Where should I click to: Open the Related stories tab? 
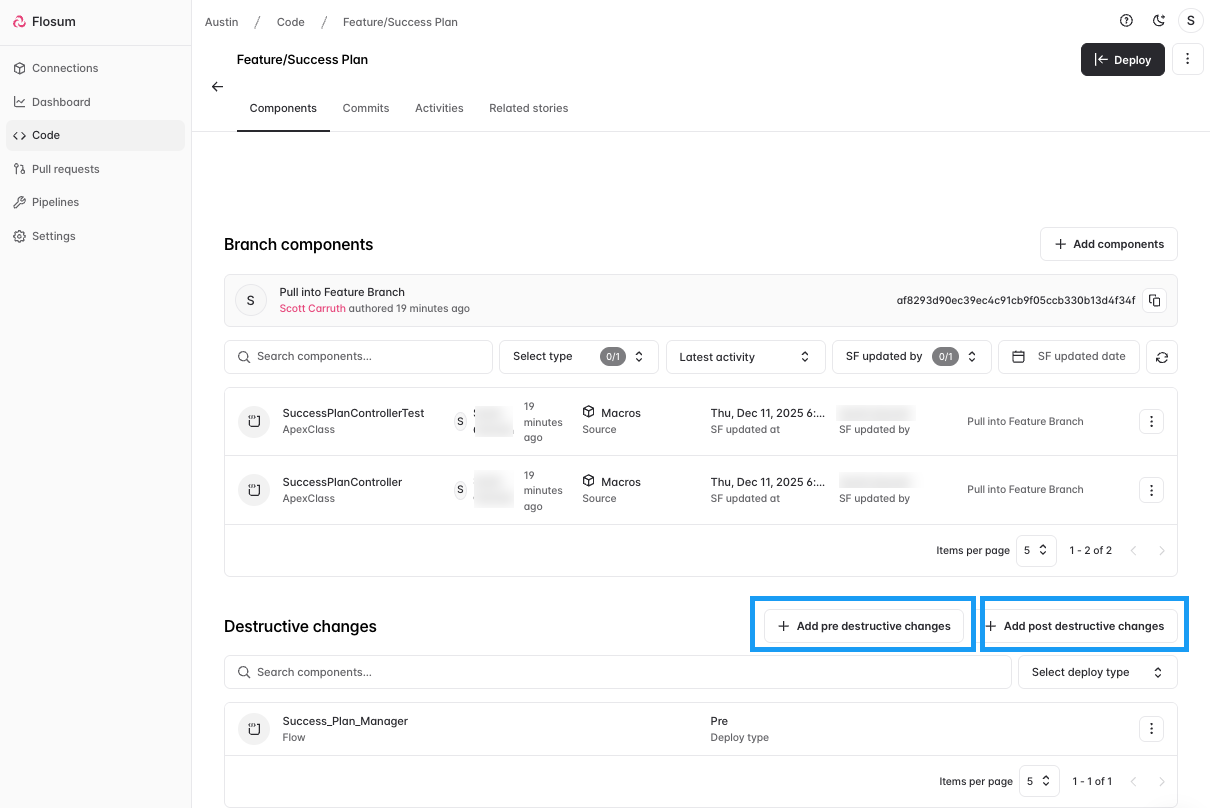528,108
